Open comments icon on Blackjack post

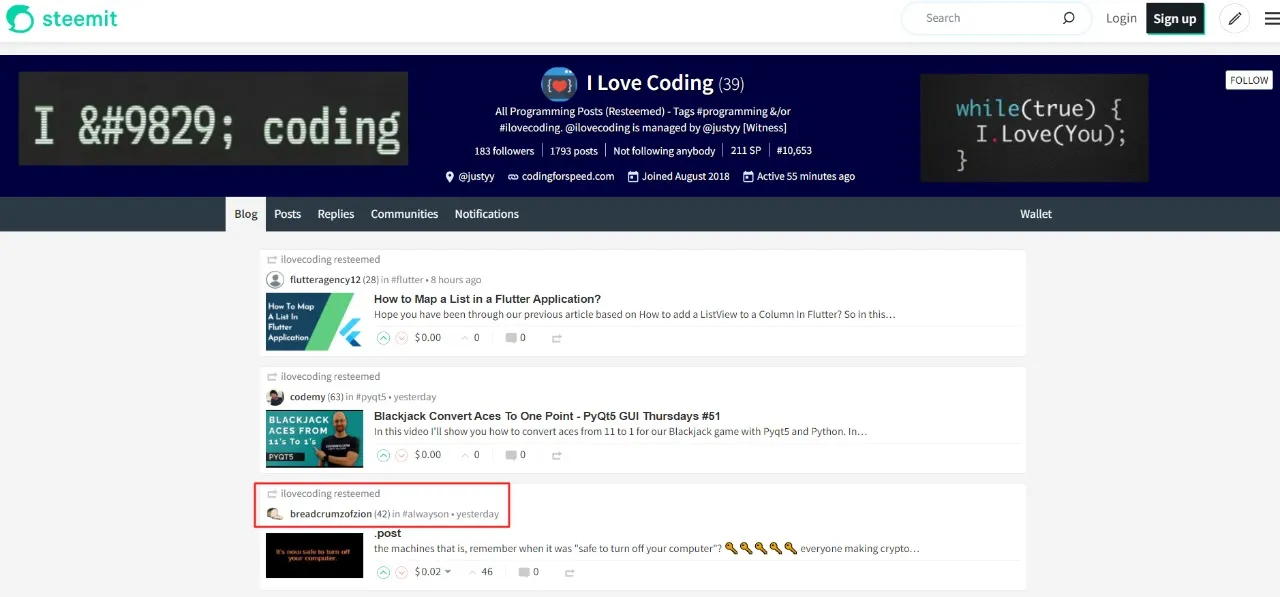pyautogui.click(x=511, y=455)
